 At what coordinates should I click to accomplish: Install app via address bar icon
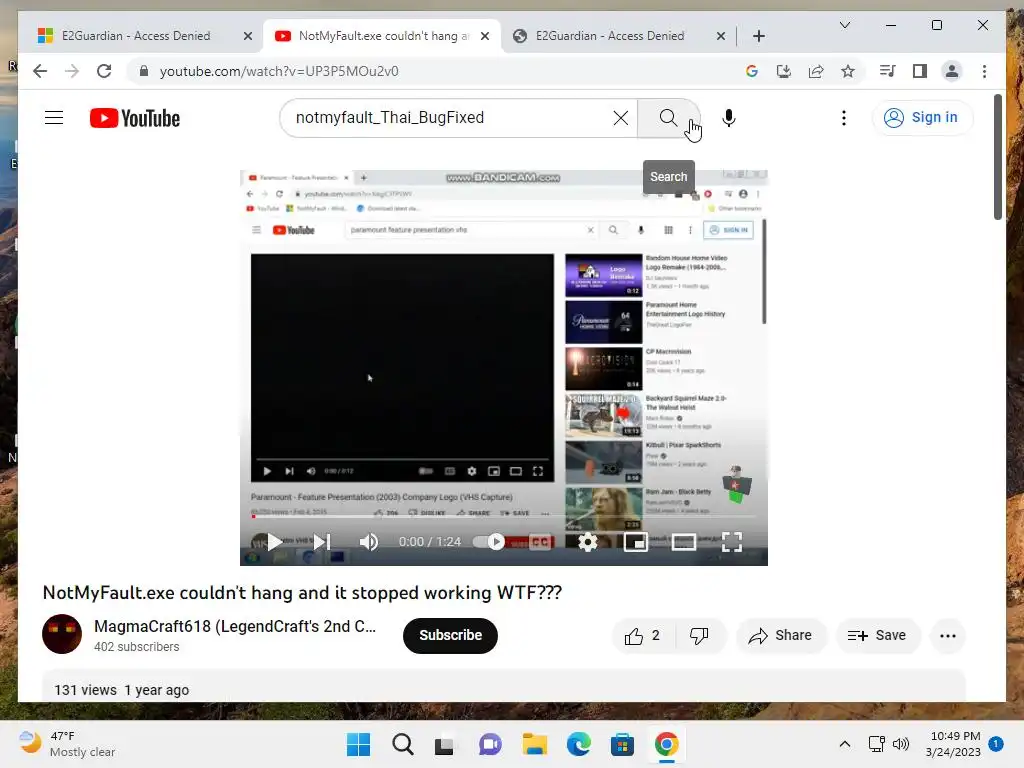point(784,71)
